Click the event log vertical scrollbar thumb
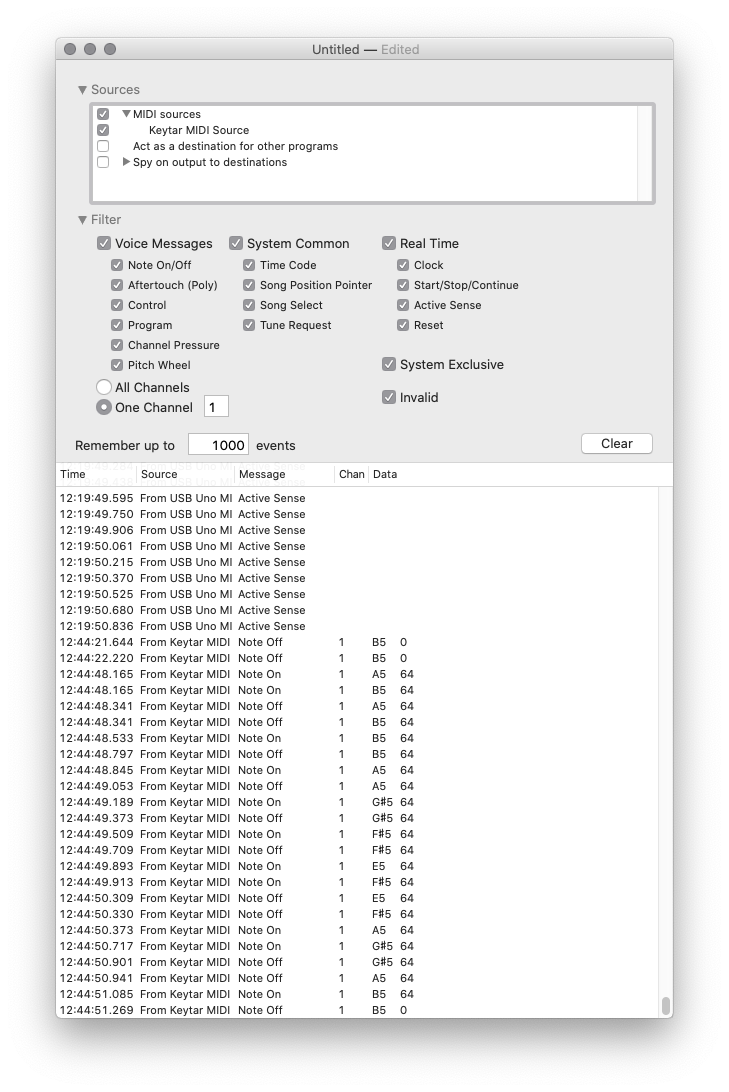Screen dimensions: 729x1092 click(x=666, y=1006)
